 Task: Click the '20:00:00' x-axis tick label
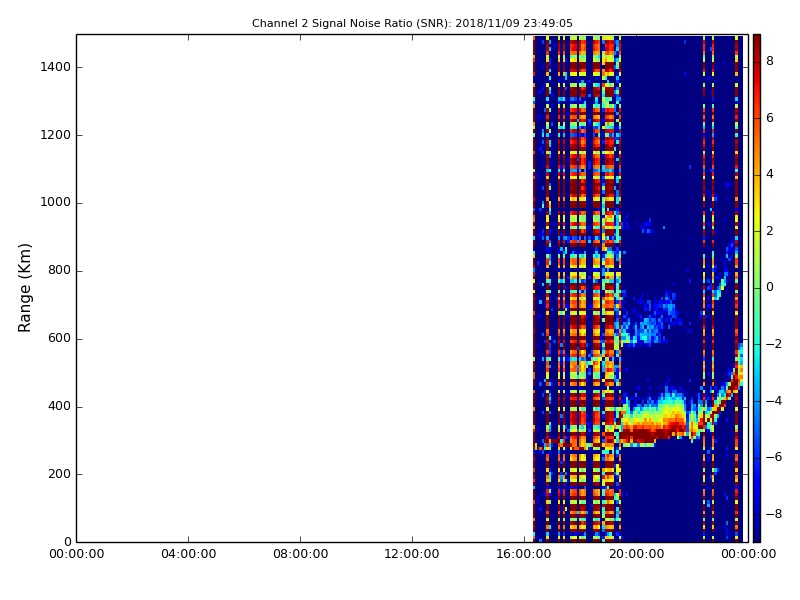tap(636, 554)
